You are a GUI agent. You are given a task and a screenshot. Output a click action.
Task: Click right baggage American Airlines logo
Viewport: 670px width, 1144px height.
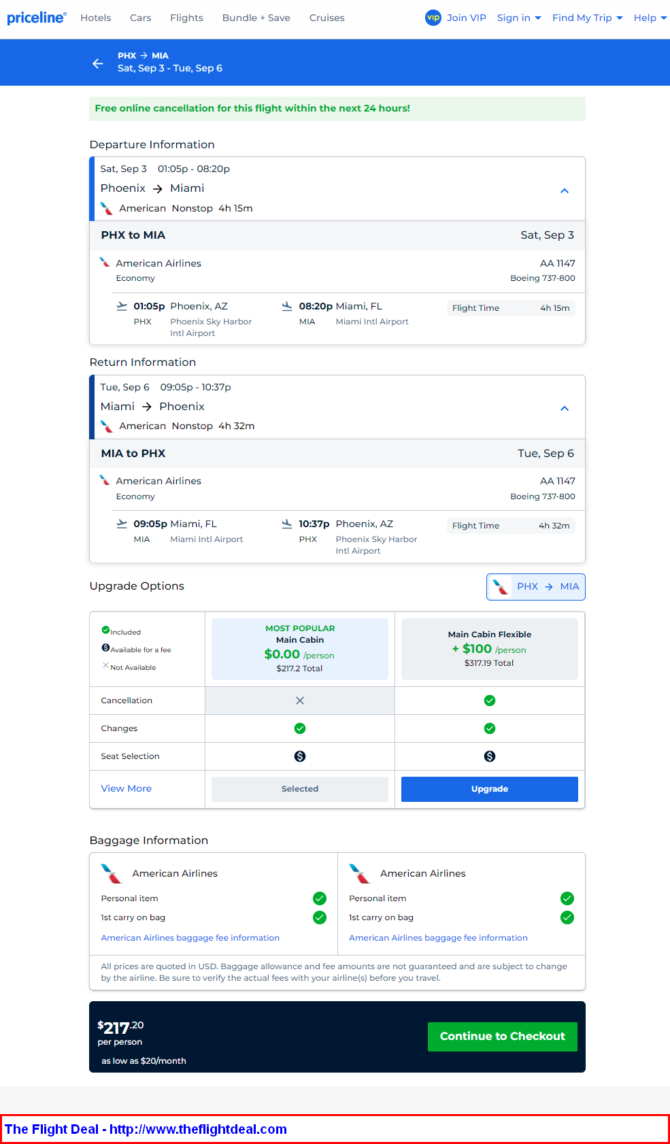[360, 873]
